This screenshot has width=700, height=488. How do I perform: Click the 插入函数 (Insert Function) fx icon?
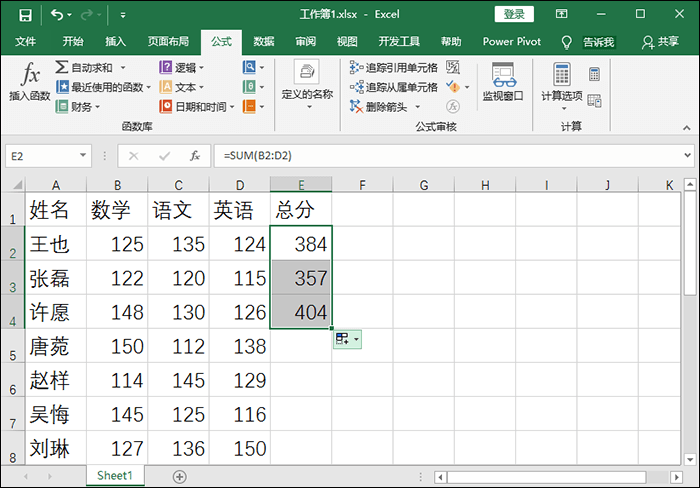30,80
